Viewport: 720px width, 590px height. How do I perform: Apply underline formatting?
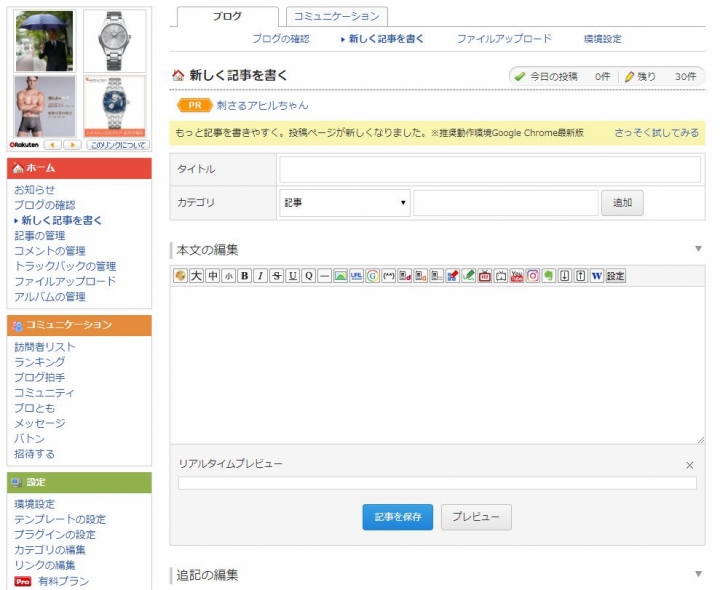pos(292,276)
